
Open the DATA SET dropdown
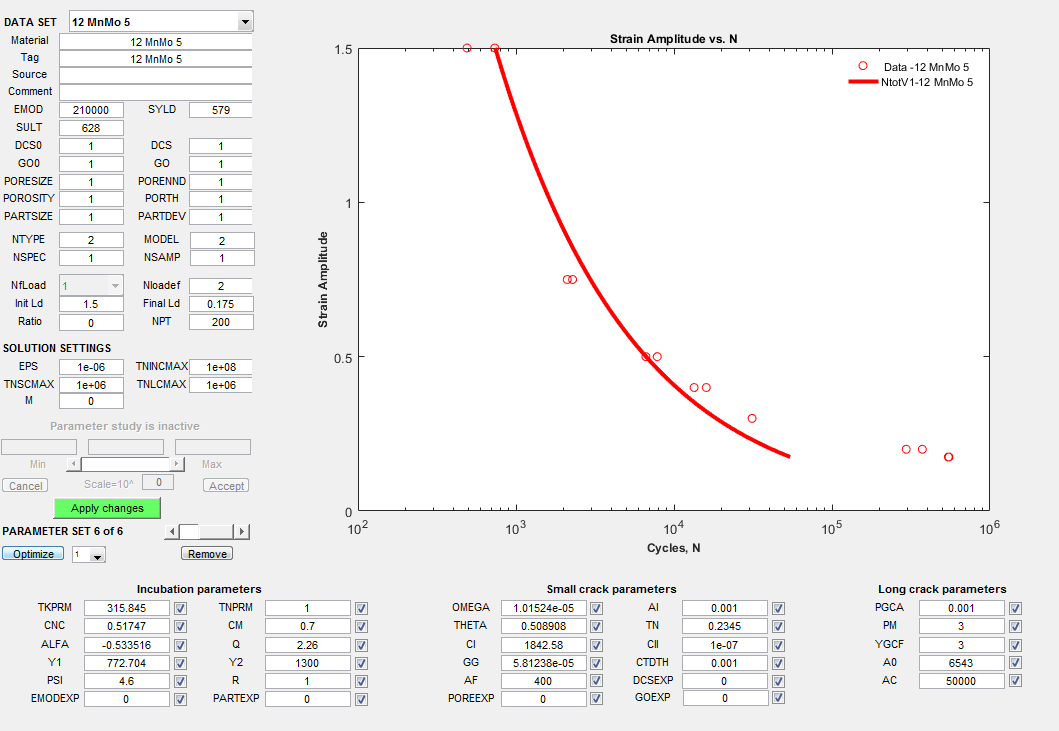click(245, 21)
